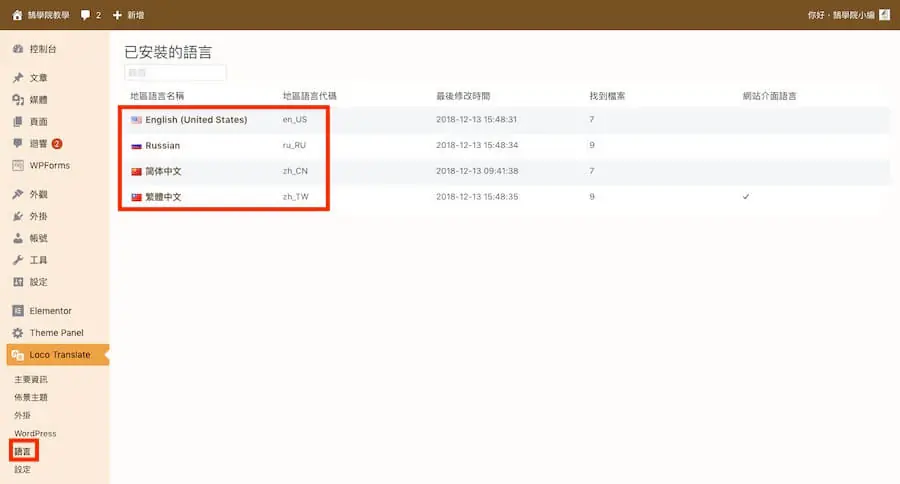
Task: Click the wrench icon for 工具
Action: (18, 260)
